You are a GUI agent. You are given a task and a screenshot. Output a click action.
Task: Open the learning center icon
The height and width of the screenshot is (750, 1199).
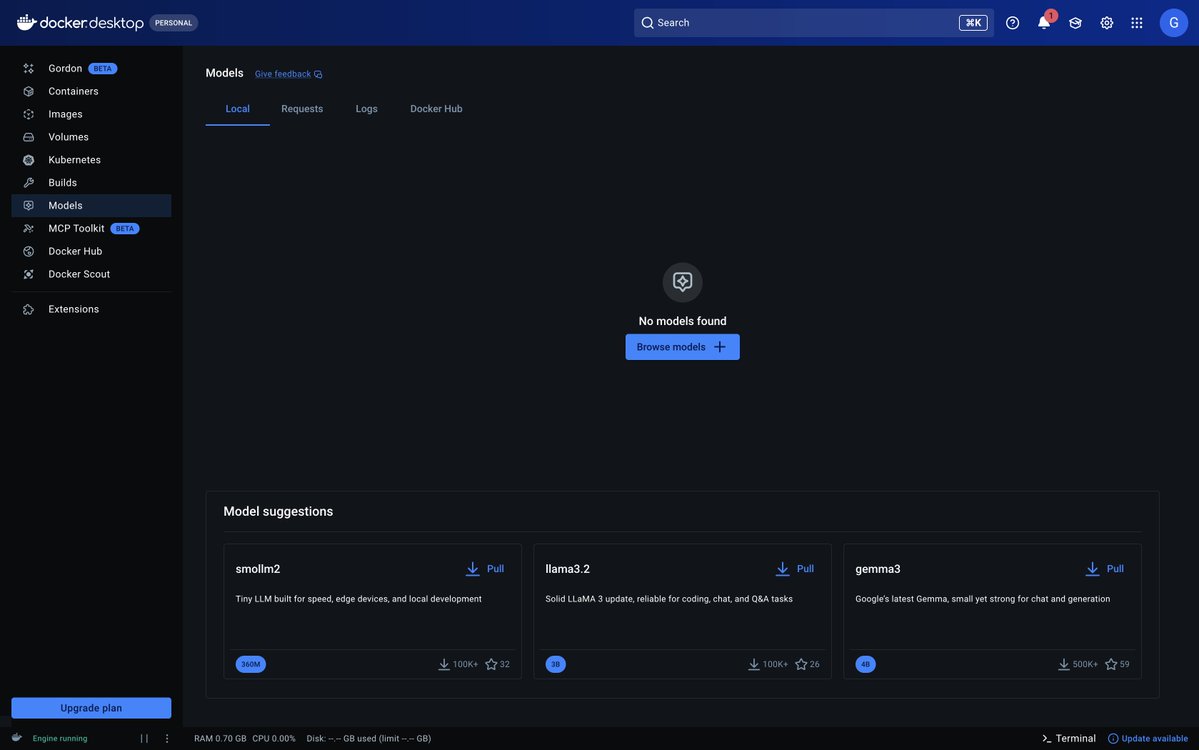point(1075,23)
